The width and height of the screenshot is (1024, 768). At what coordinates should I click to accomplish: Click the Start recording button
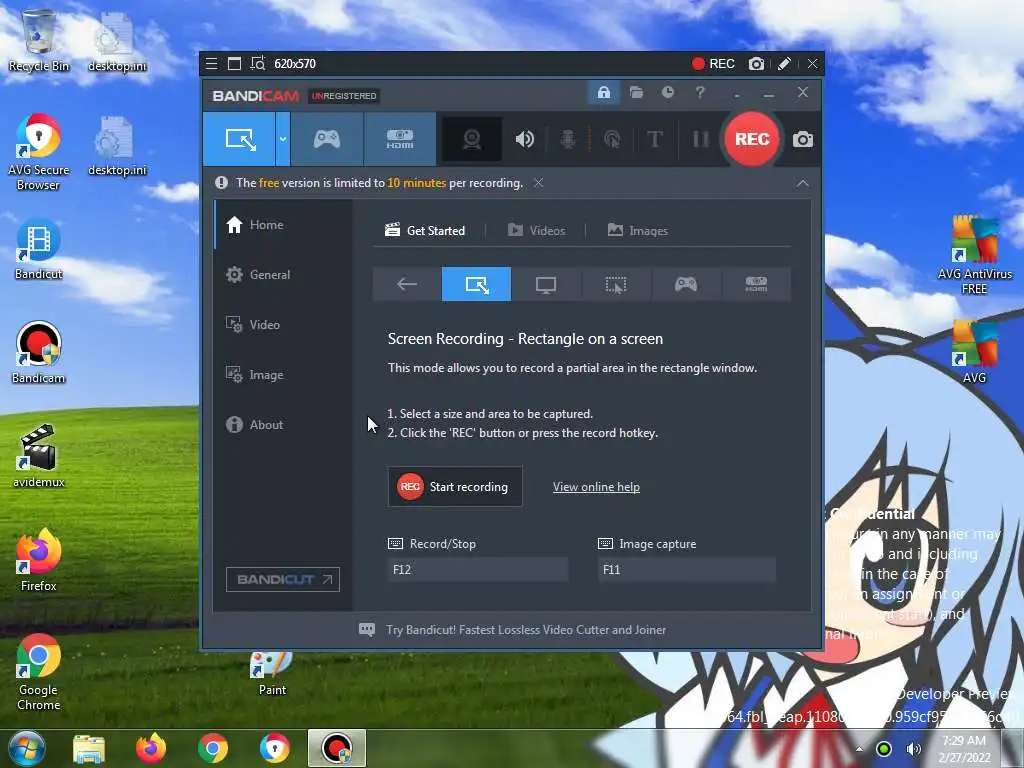[x=455, y=487]
